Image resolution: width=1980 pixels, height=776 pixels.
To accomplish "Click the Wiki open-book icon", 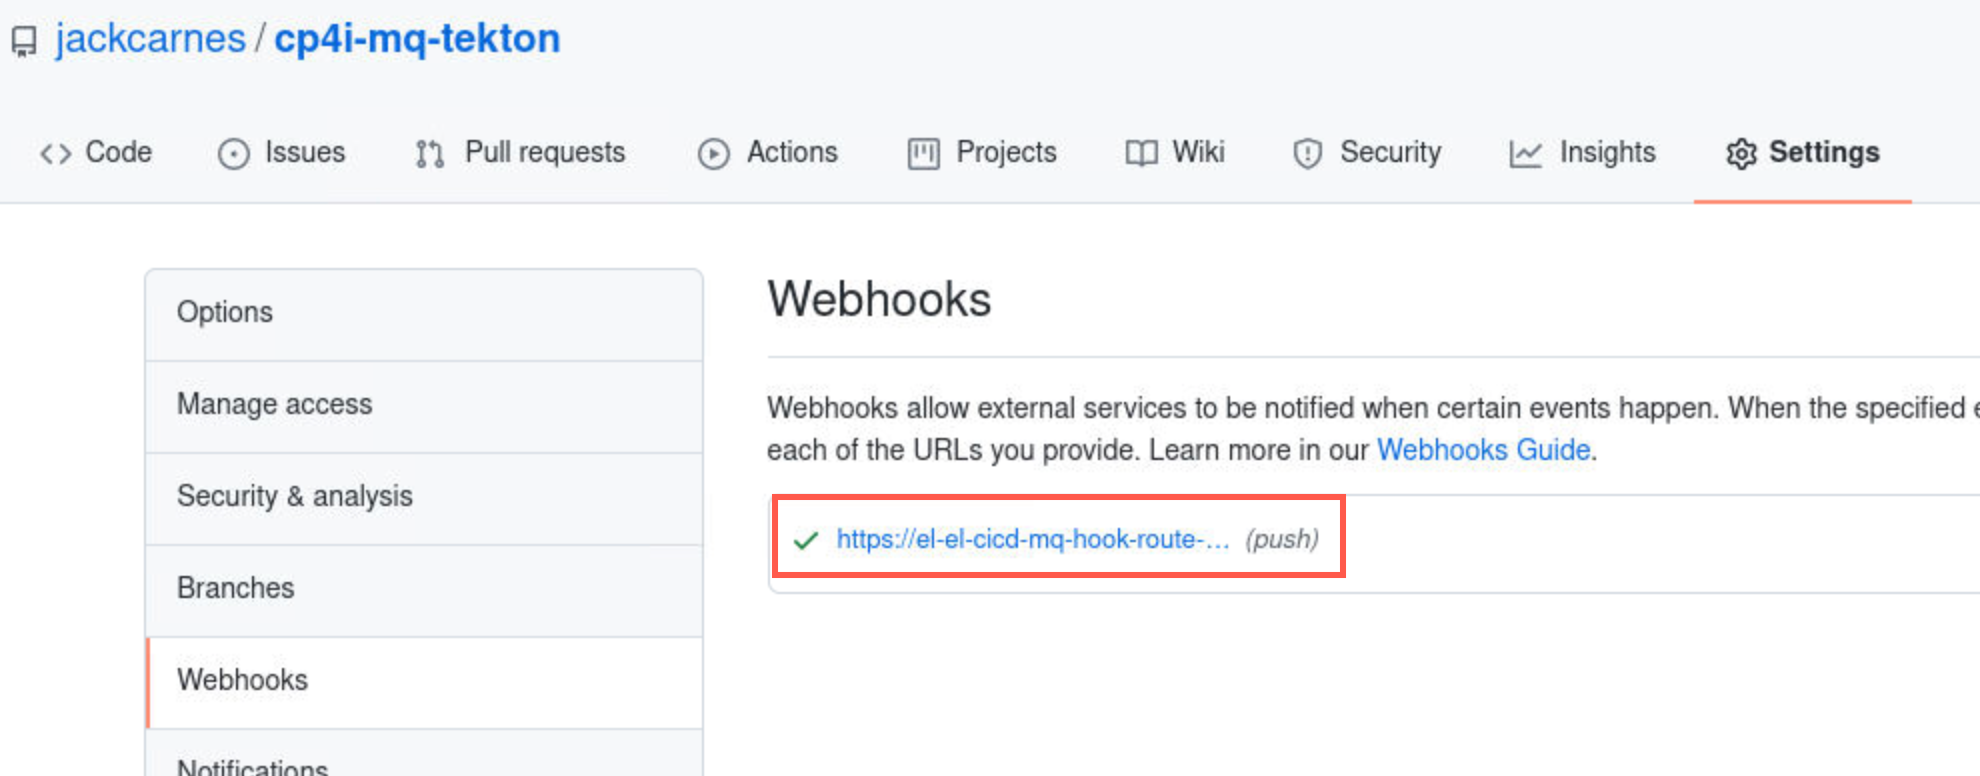I will (x=1141, y=153).
